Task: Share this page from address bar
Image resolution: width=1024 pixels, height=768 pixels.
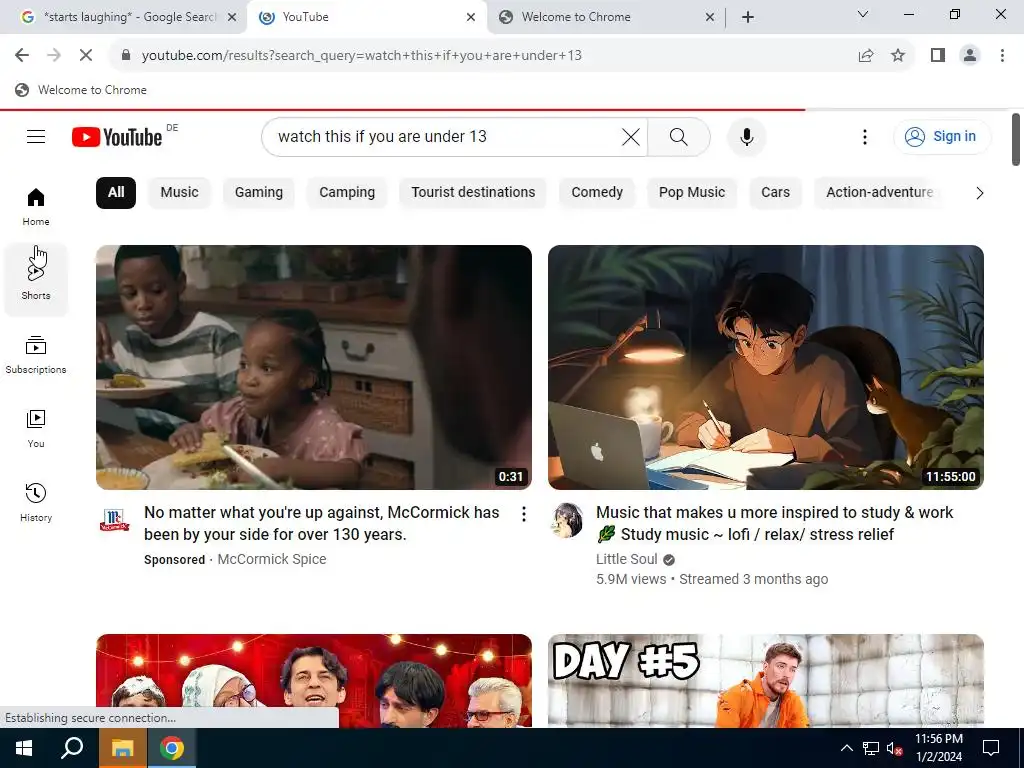Action: click(x=866, y=56)
